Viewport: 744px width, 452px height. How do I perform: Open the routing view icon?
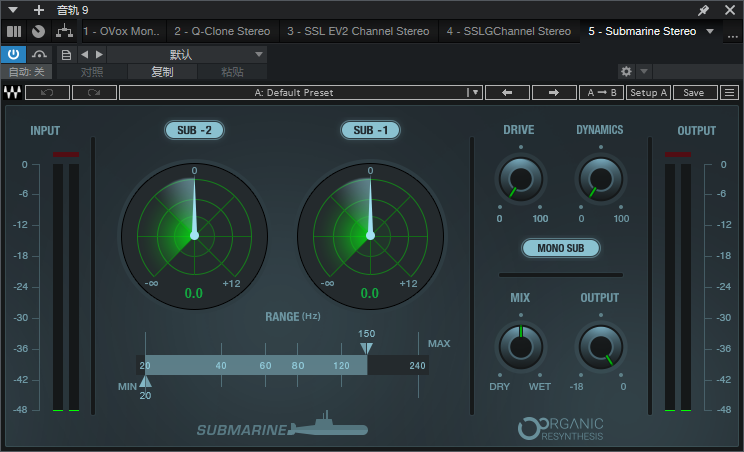click(x=65, y=31)
